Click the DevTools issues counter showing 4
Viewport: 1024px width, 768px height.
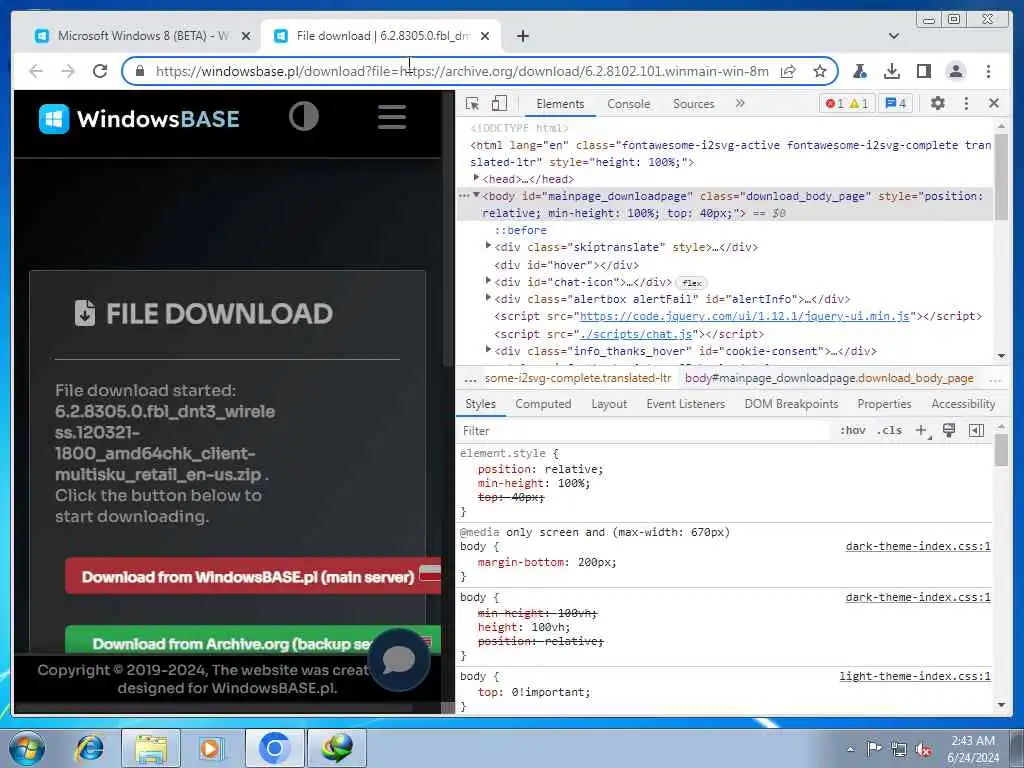[896, 103]
